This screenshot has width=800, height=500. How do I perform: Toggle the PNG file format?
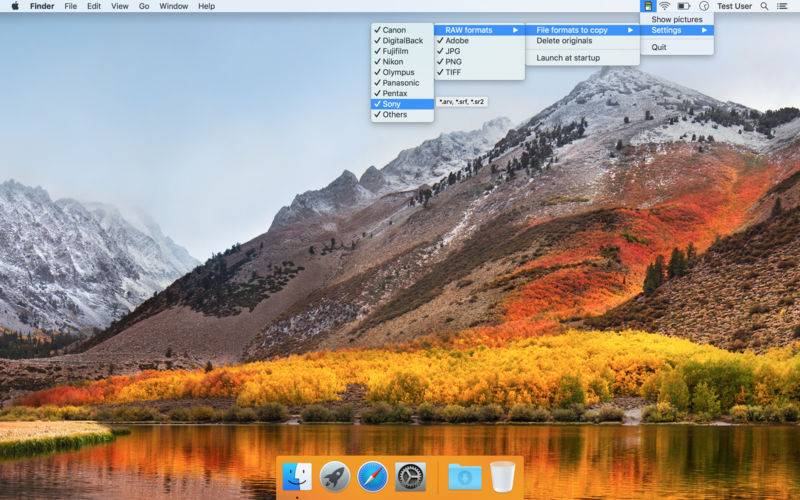click(x=480, y=62)
